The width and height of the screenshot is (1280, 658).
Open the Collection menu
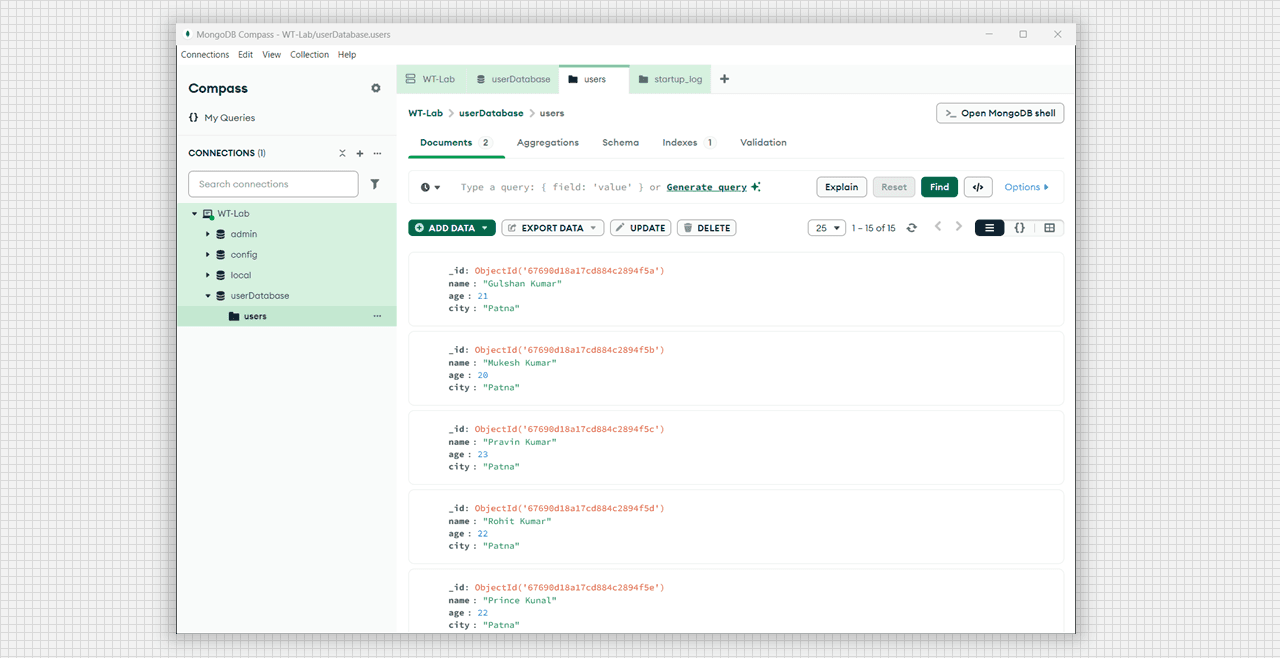[x=309, y=55]
